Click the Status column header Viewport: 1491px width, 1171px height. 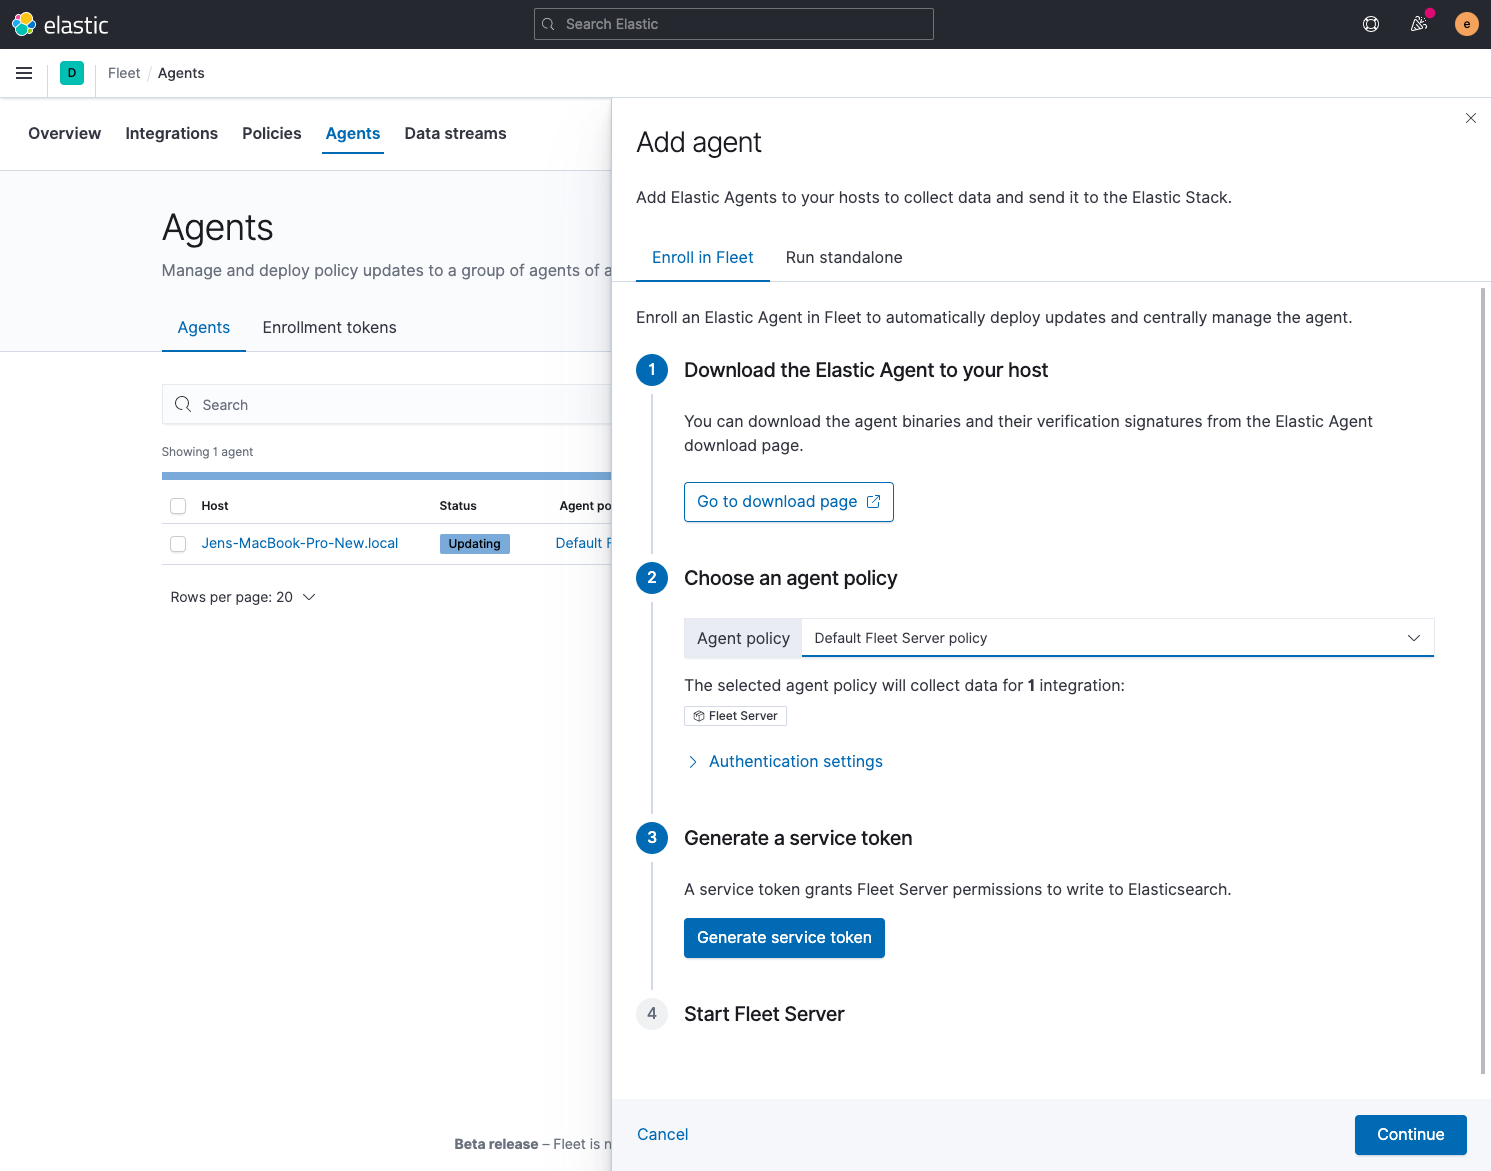458,506
